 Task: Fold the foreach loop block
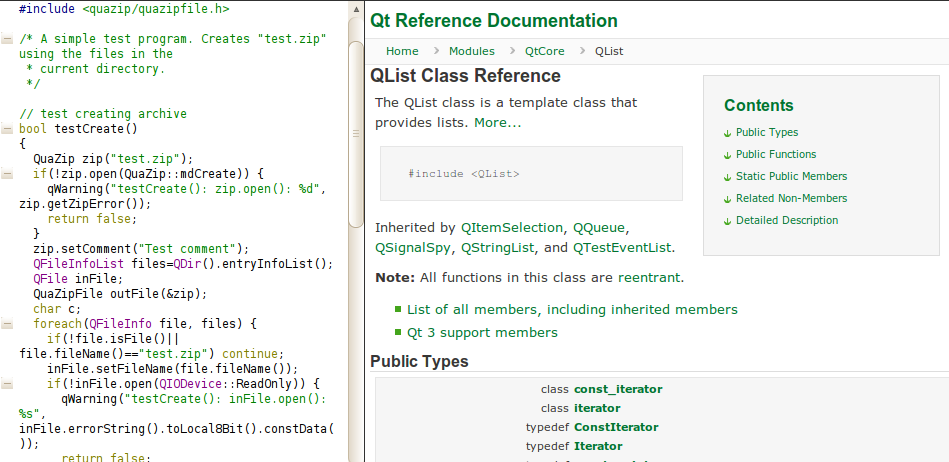click(8, 324)
